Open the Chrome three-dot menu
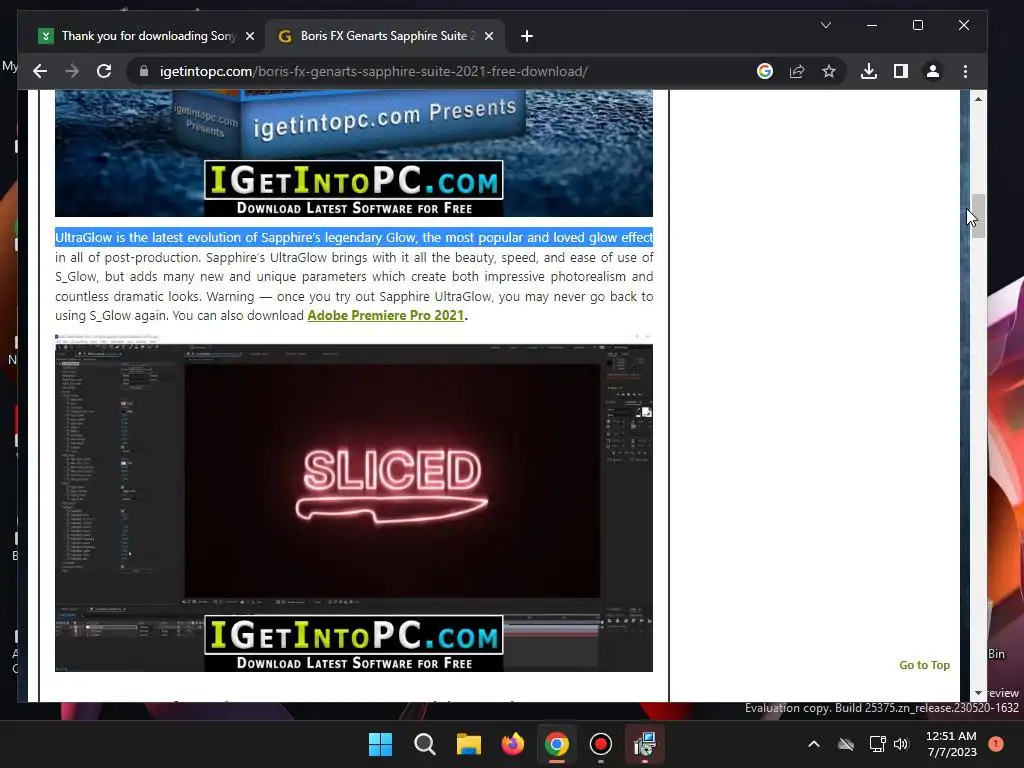1024x768 pixels. tap(965, 71)
